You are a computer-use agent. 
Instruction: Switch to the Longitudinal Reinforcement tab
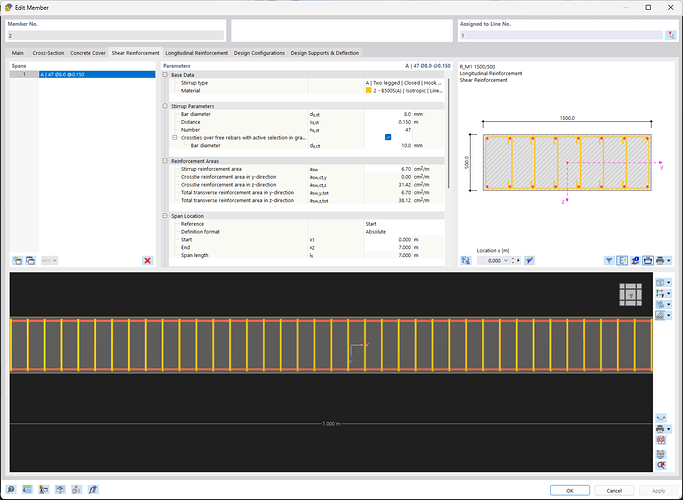point(196,53)
